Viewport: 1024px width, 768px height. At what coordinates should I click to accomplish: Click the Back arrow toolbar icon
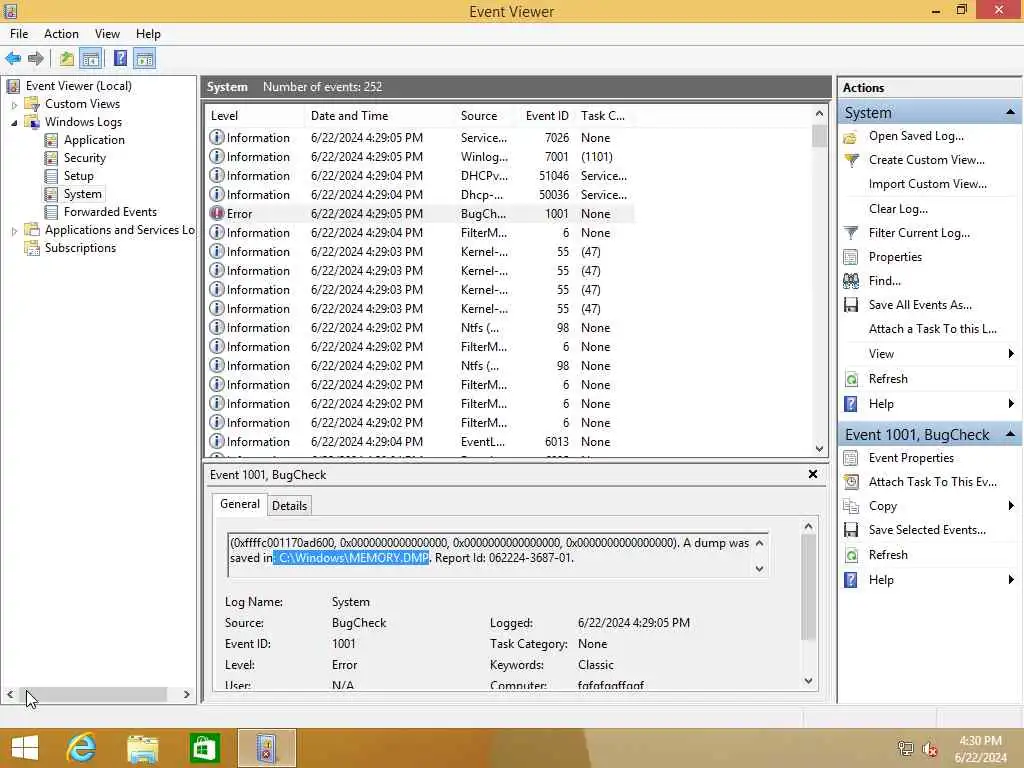[13, 59]
